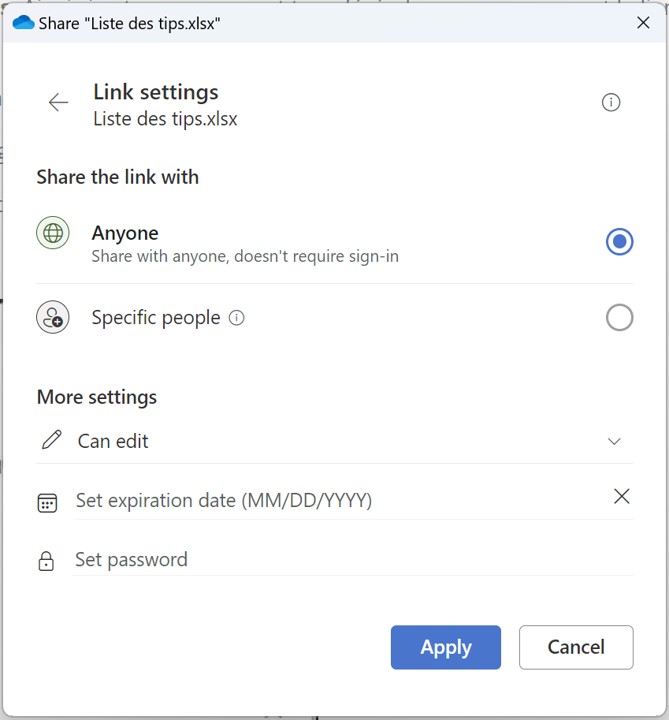Click the Specific people person icon

pyautogui.click(x=53, y=318)
